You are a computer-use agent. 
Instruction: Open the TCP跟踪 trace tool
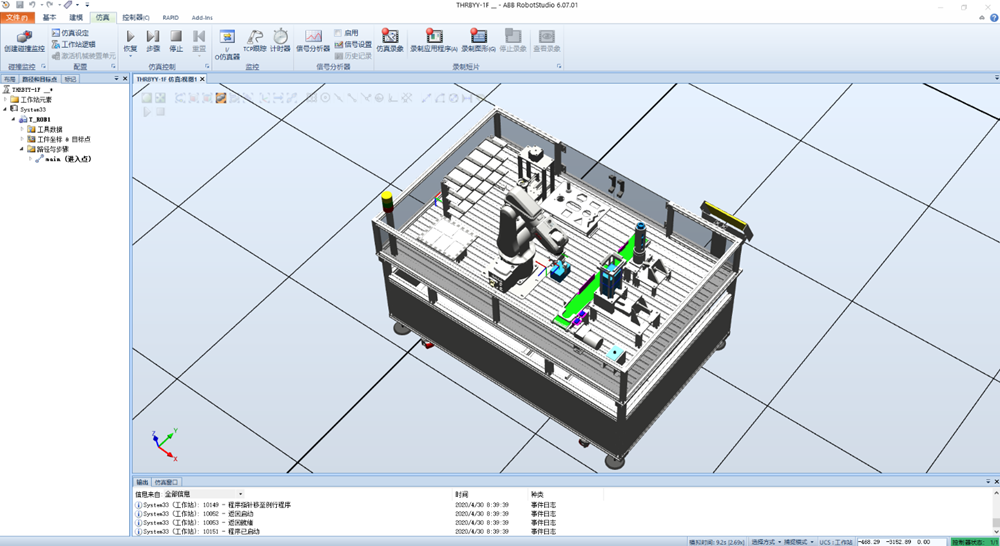pos(256,37)
